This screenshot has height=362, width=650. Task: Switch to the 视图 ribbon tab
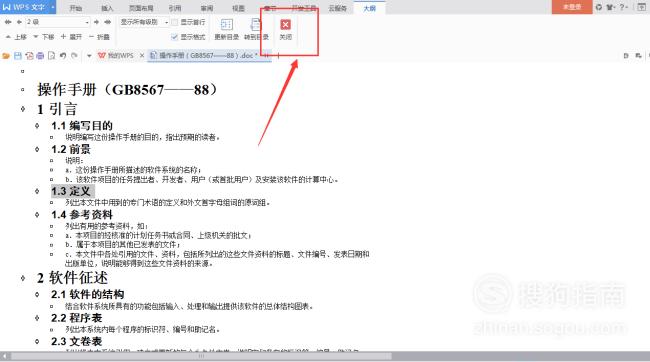pos(238,8)
